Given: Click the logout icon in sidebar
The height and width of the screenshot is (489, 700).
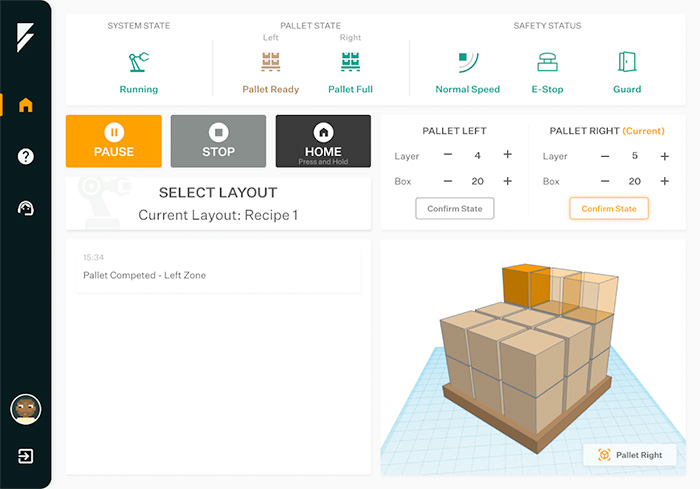Looking at the screenshot, I should click(x=26, y=456).
